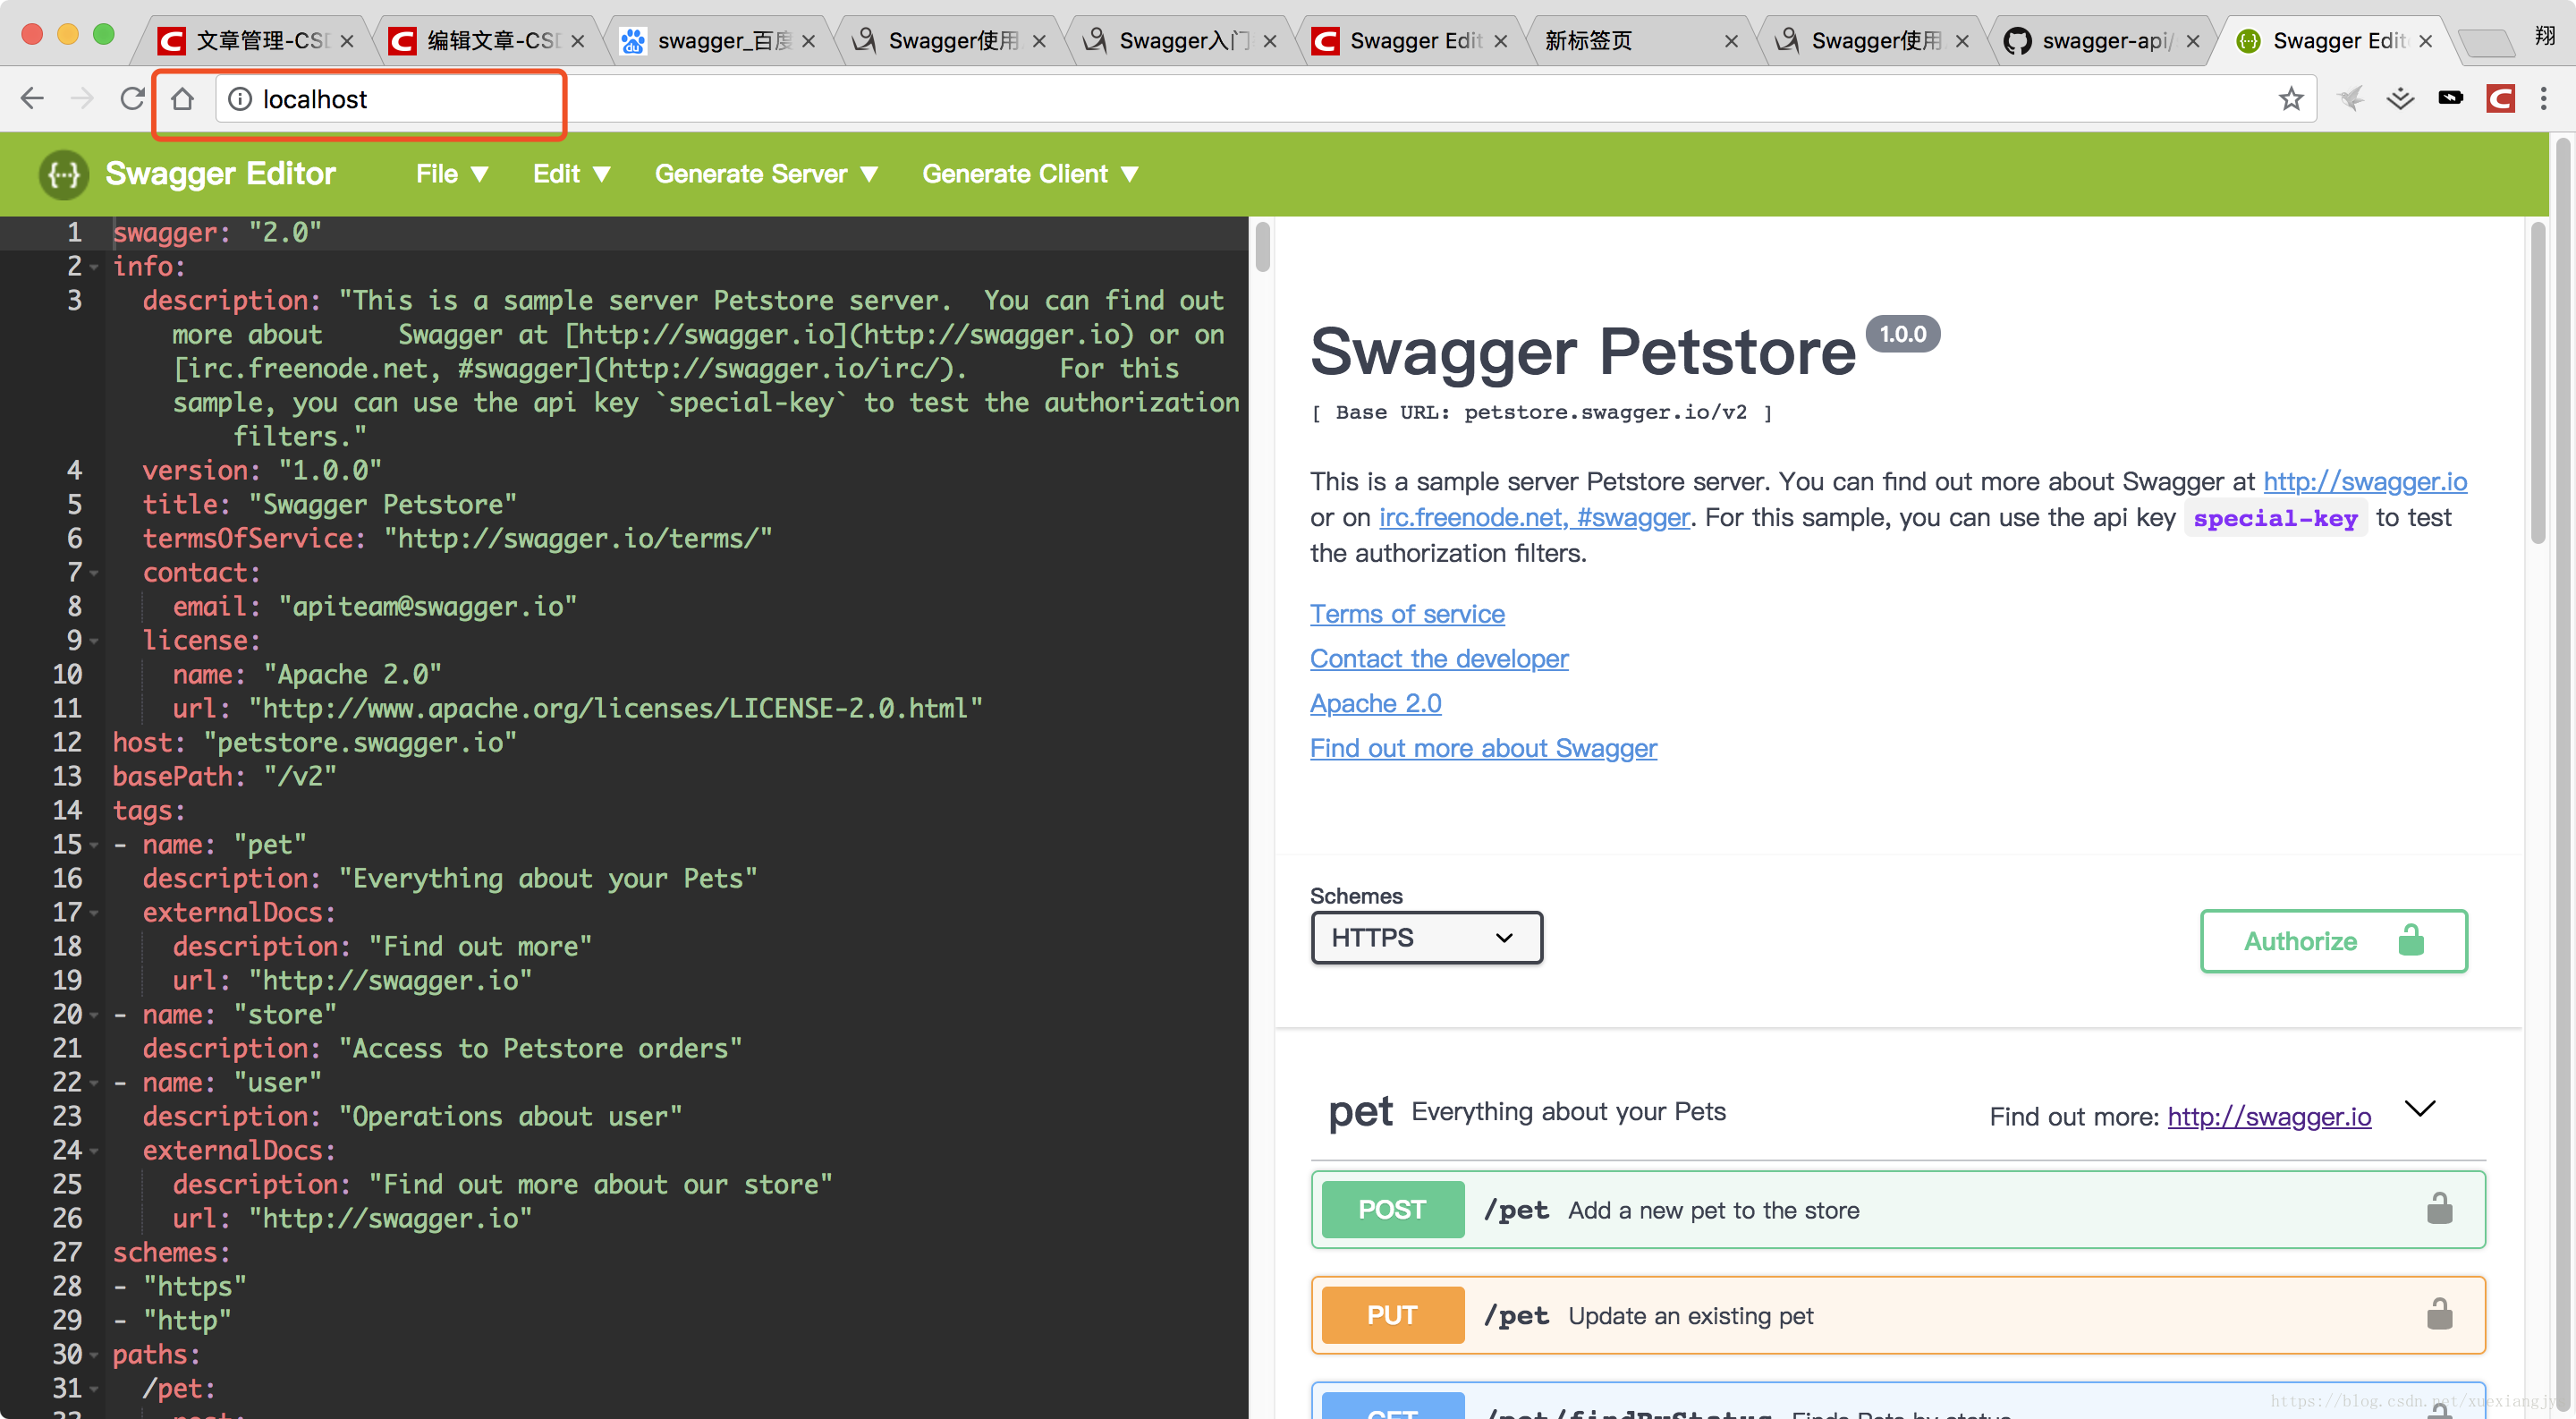Click the double-chevron download extension icon
The image size is (2576, 1419).
tap(2400, 98)
